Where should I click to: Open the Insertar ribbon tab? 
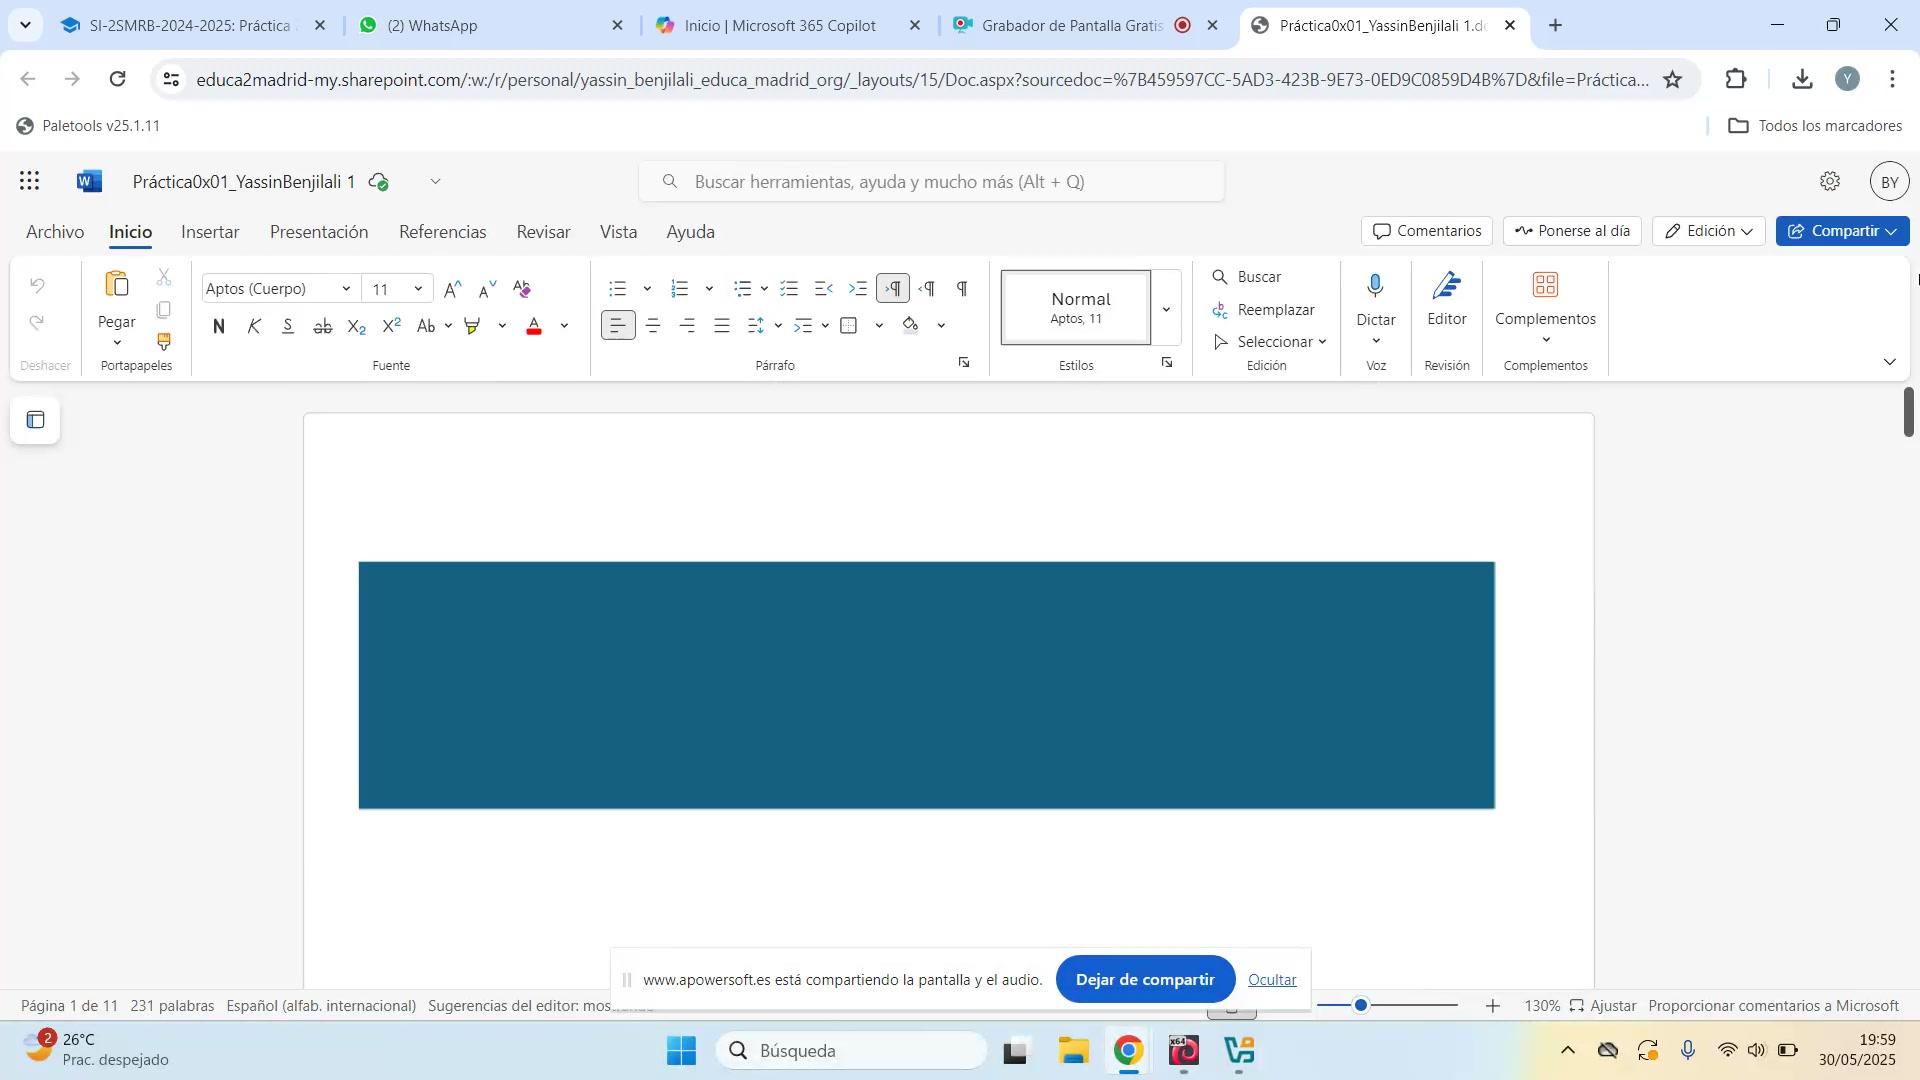coord(210,232)
